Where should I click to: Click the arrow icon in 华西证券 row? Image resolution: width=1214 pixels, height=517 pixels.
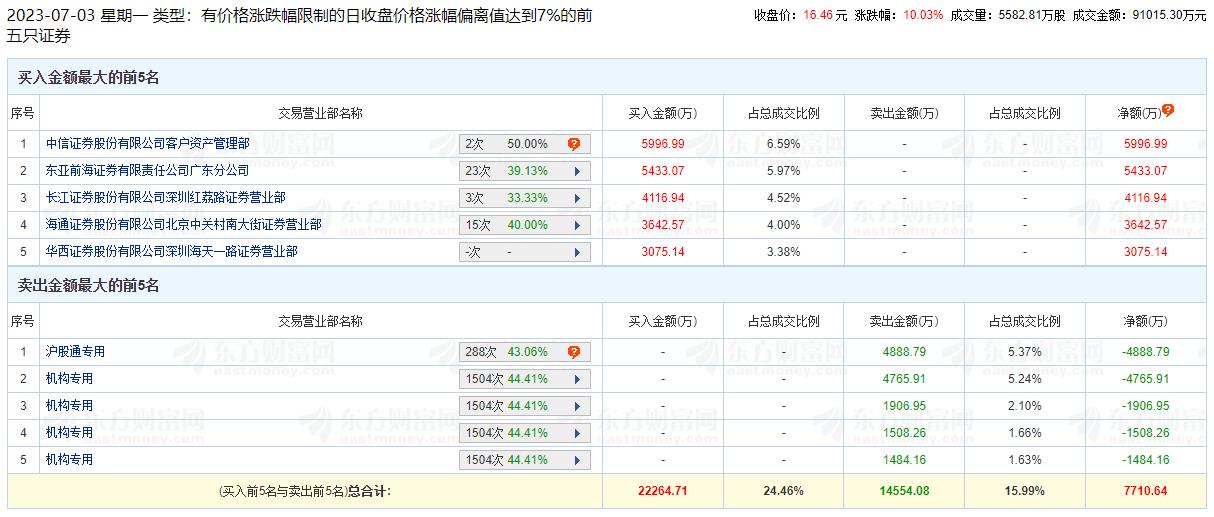click(x=577, y=252)
